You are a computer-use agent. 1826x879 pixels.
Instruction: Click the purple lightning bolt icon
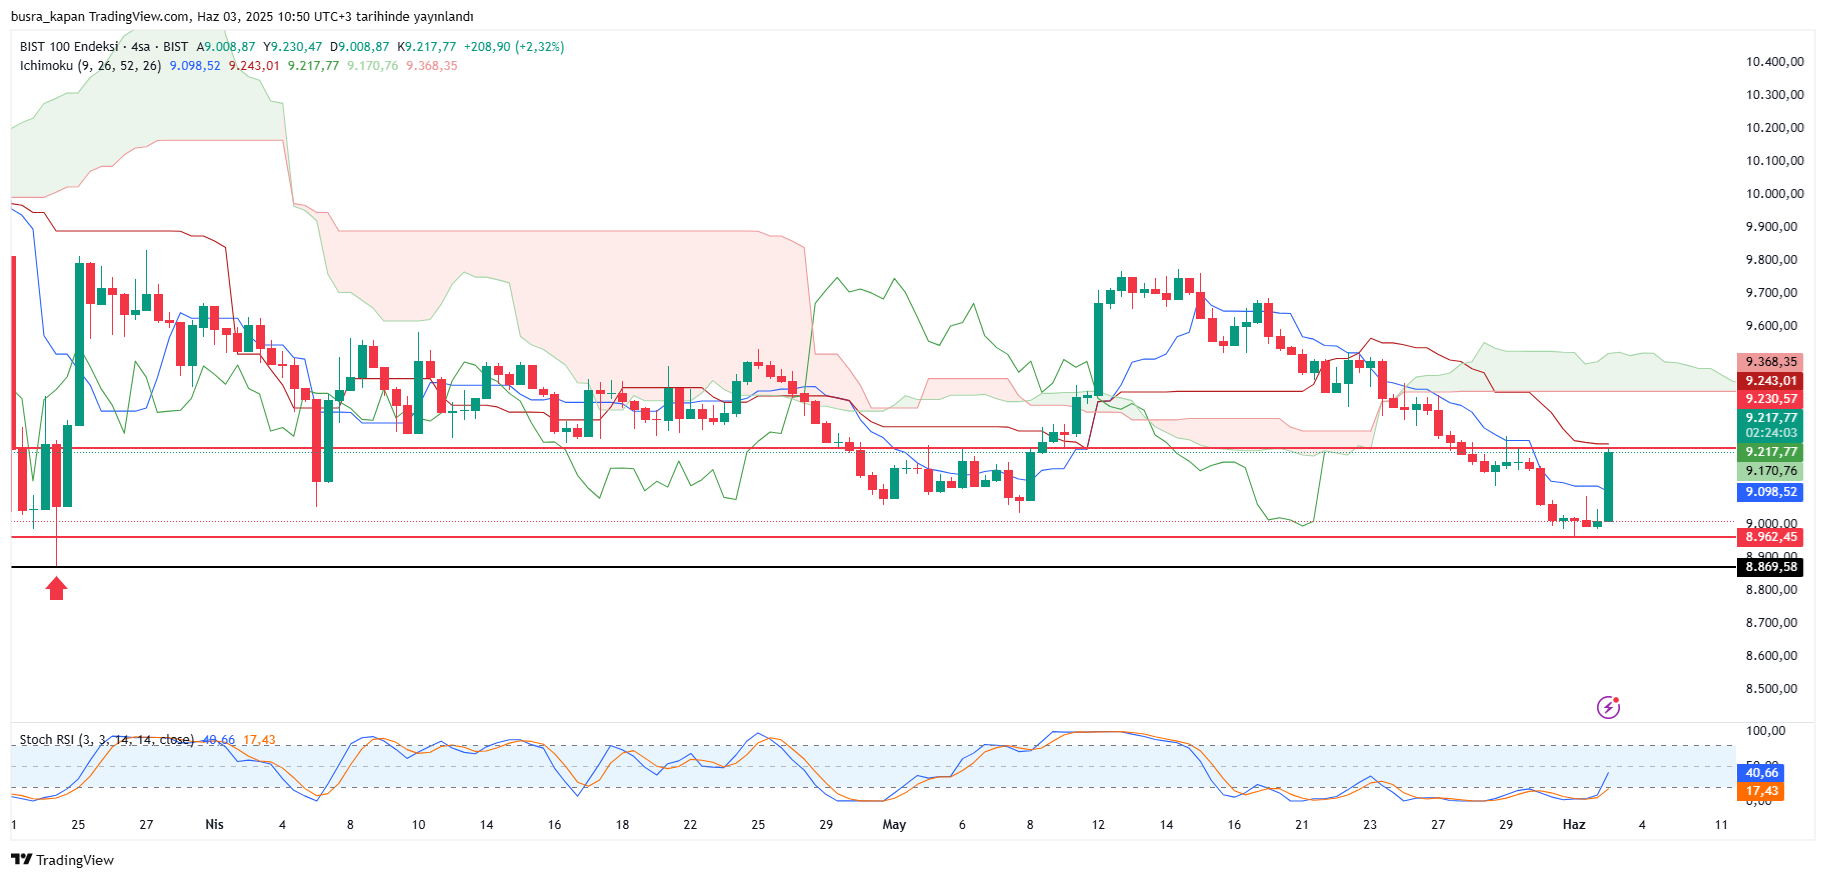coord(1608,707)
